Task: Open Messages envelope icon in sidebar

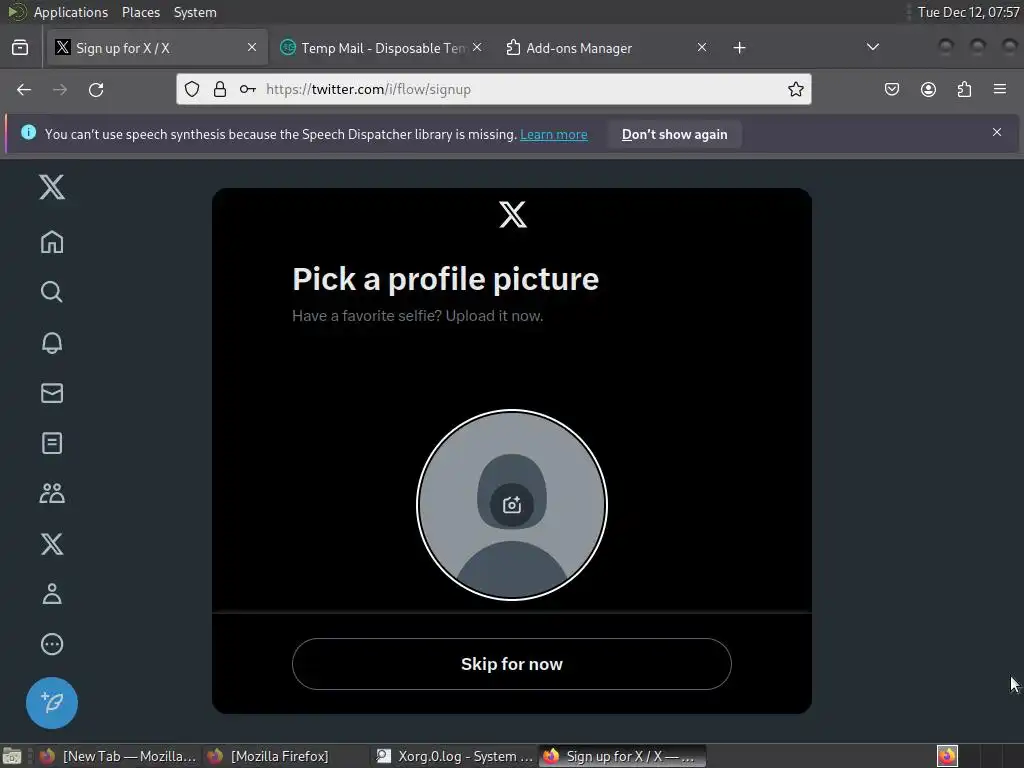Action: 52,392
